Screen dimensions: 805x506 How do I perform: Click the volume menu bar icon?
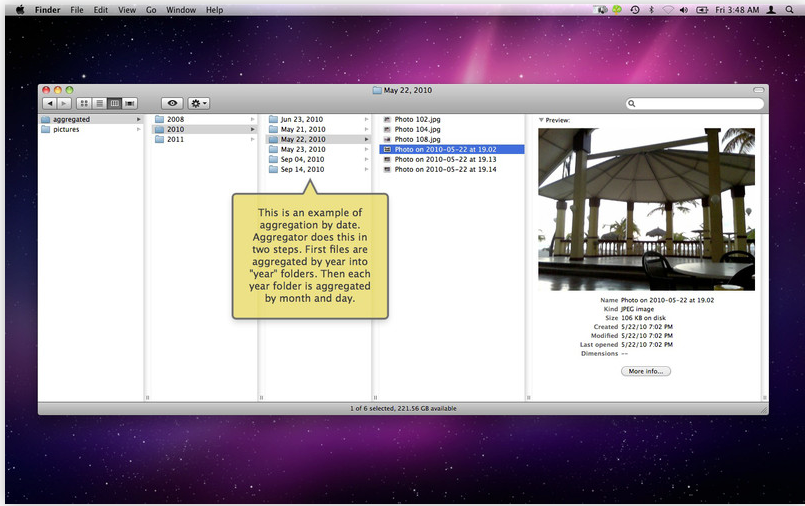click(684, 10)
